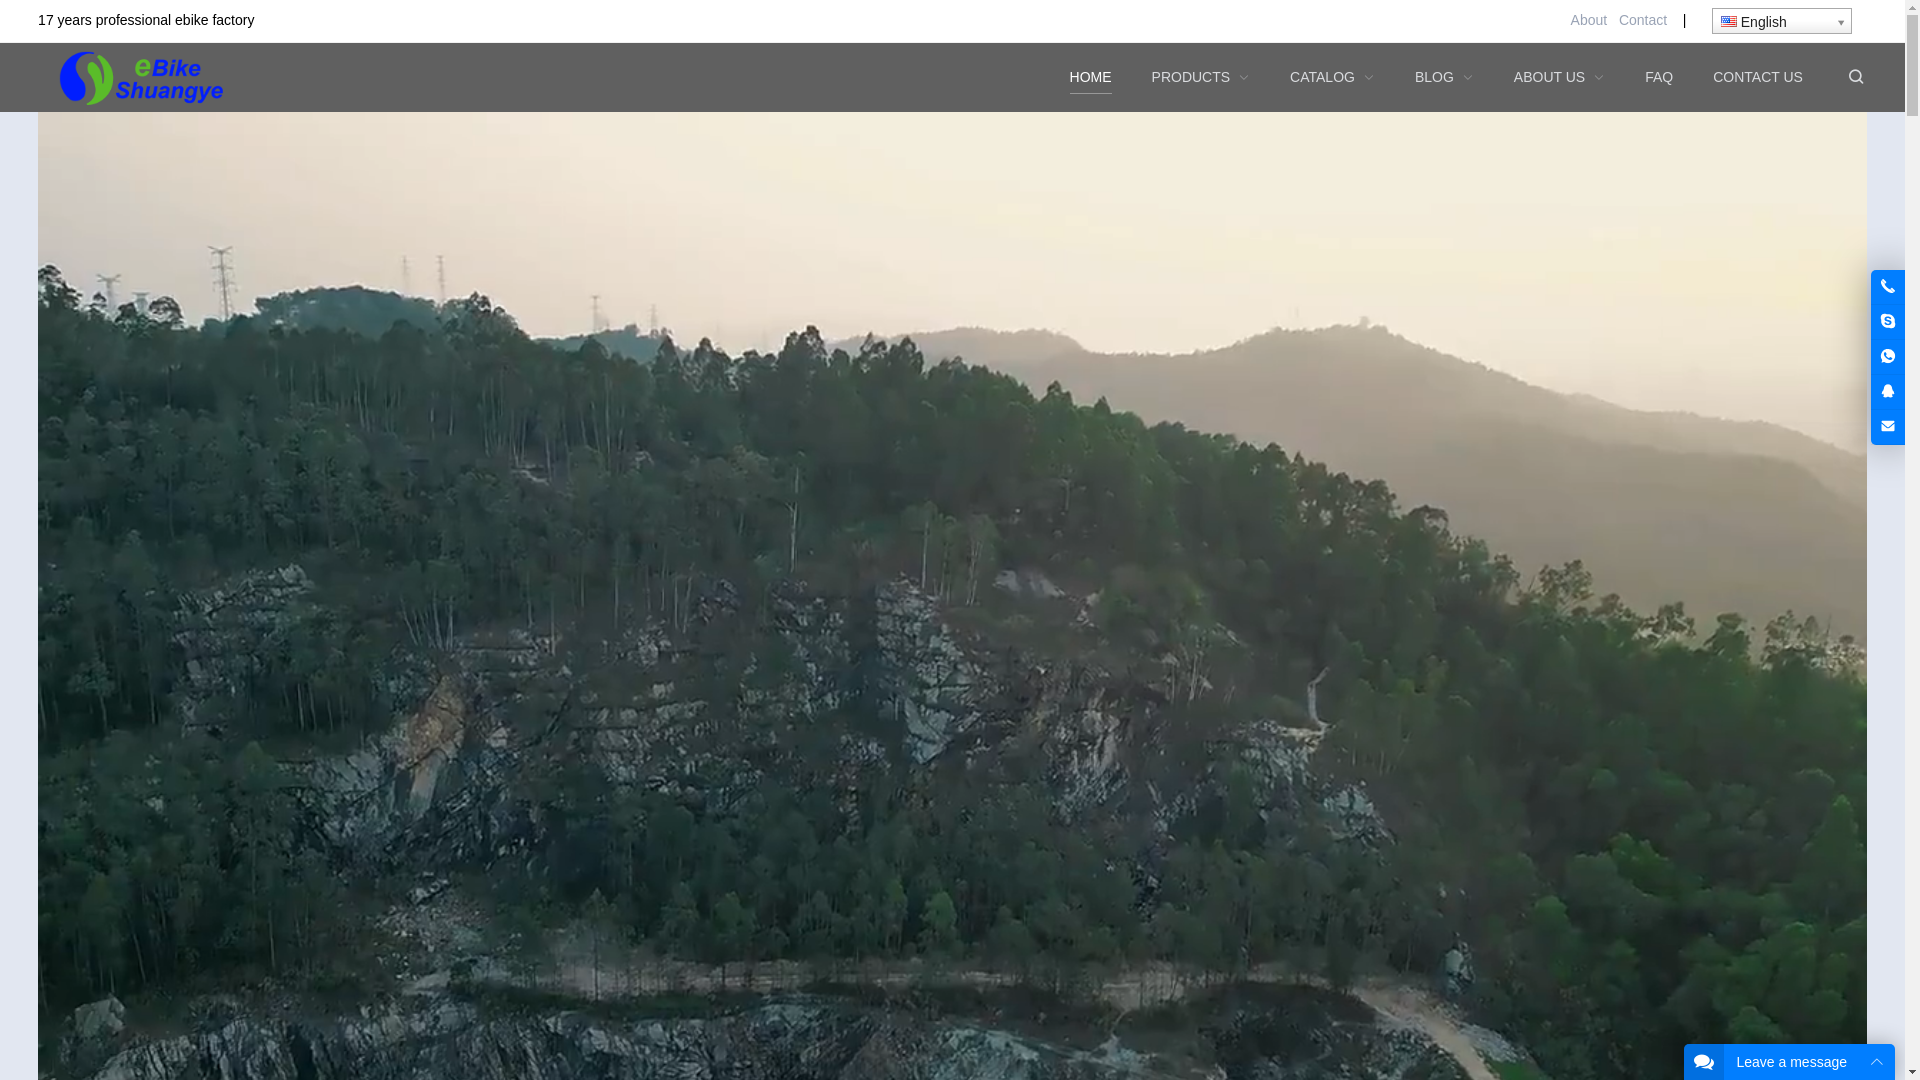The image size is (1920, 1080).
Task: Open the FAQ menu item
Action: pyautogui.click(x=1658, y=77)
